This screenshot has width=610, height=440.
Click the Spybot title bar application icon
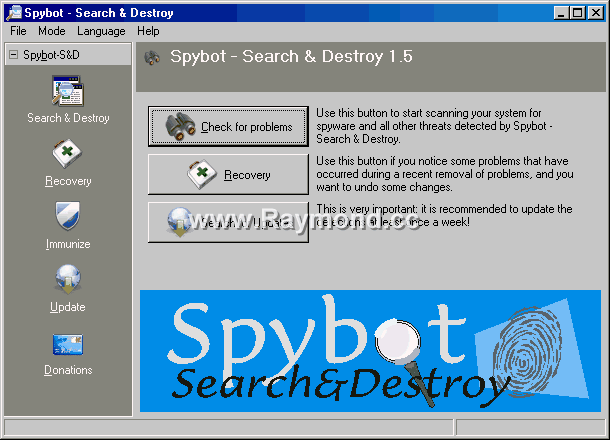click(14, 12)
